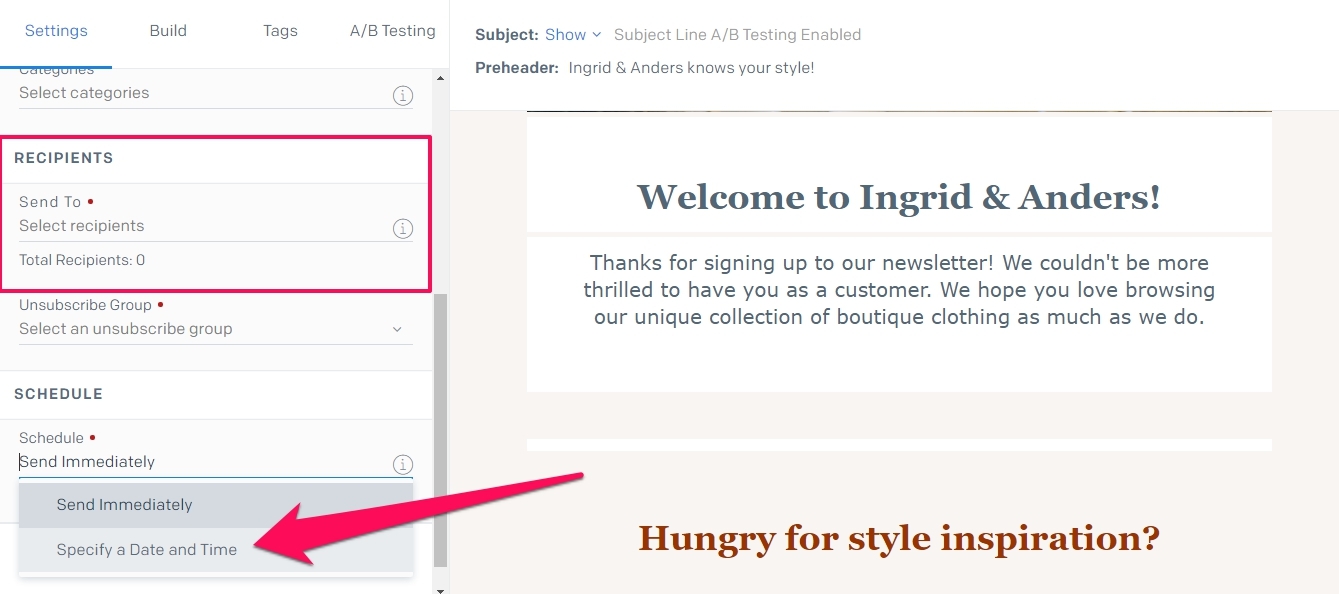1339x594 pixels.
Task: Expand the Subject Show dropdown
Action: click(x=573, y=35)
